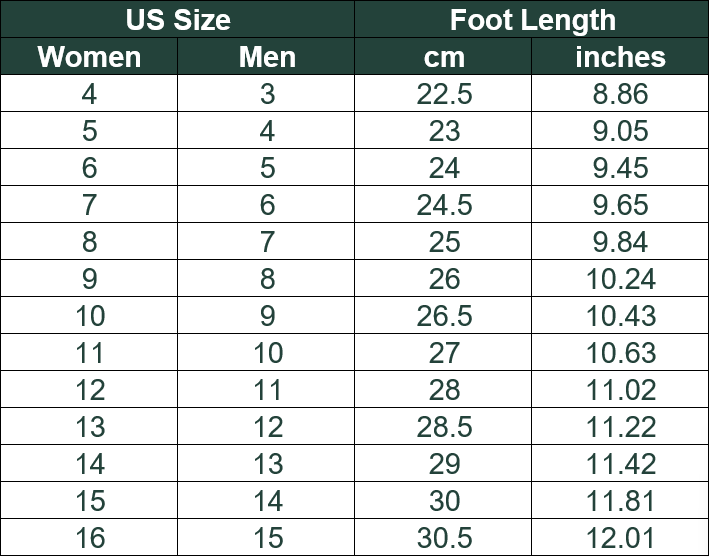The height and width of the screenshot is (557, 709).
Task: Click the 12.01 inches cell
Action: (x=620, y=538)
